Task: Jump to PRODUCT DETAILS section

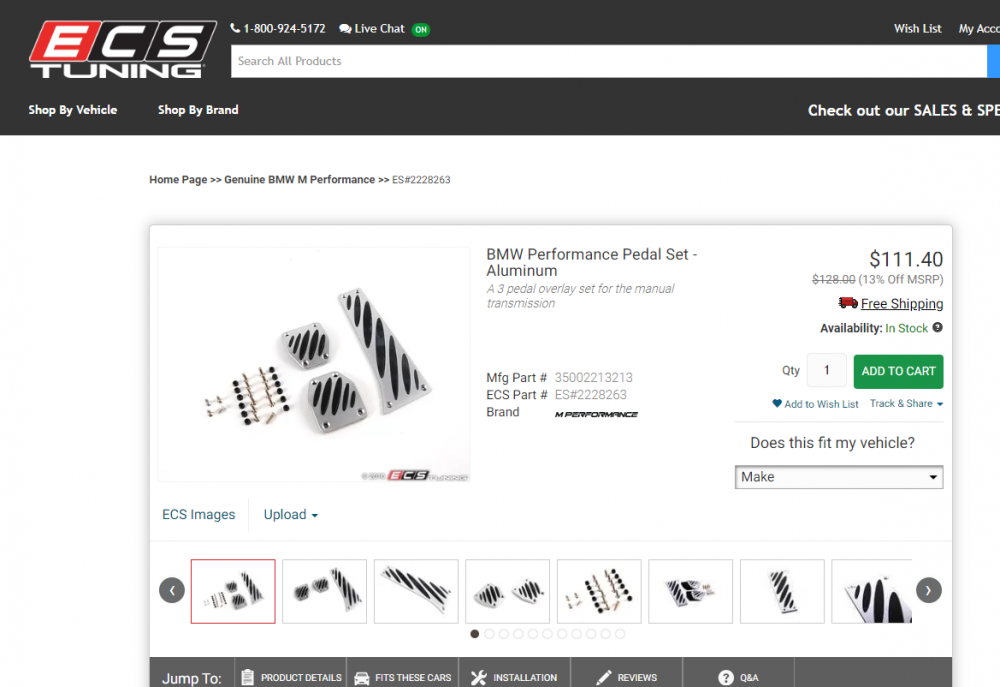Action: coord(291,677)
